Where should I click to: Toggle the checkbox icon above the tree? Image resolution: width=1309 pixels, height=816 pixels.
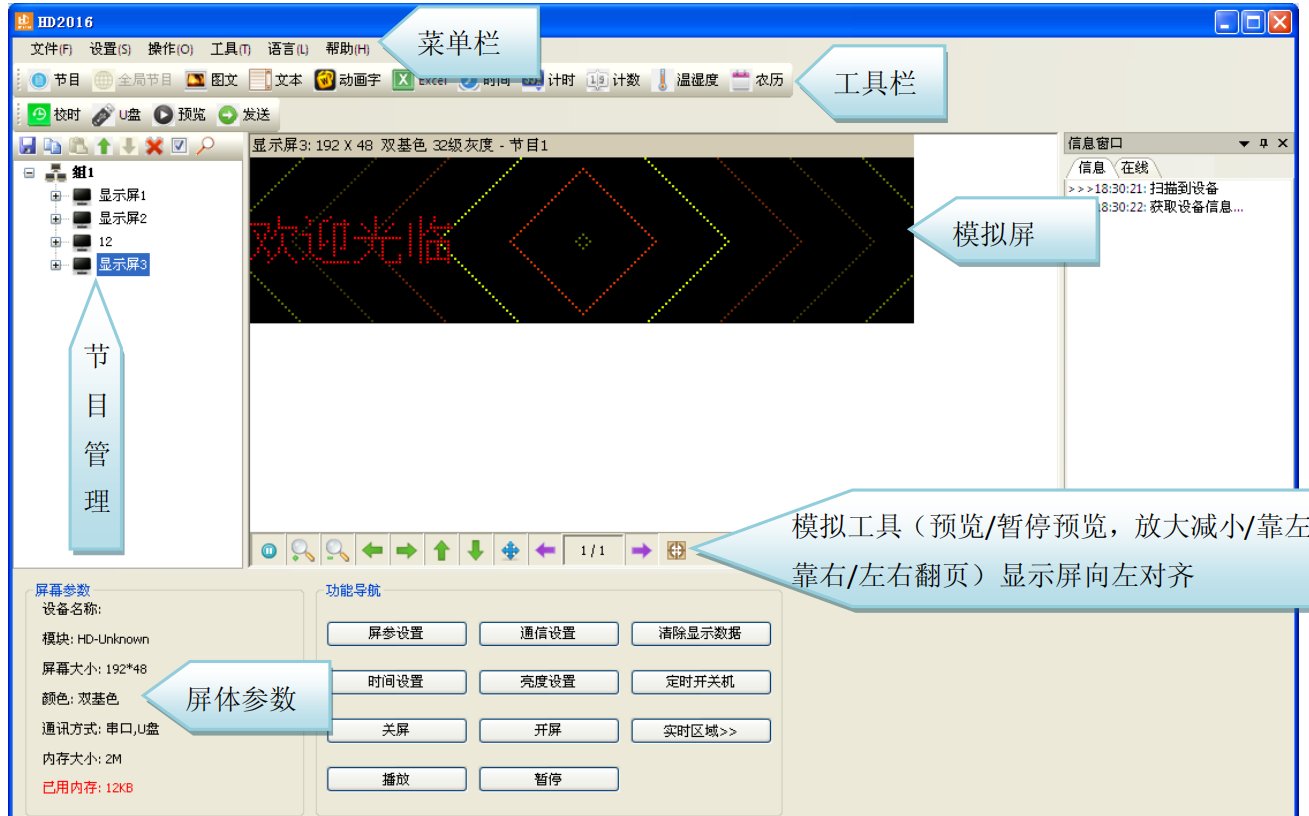click(x=179, y=146)
